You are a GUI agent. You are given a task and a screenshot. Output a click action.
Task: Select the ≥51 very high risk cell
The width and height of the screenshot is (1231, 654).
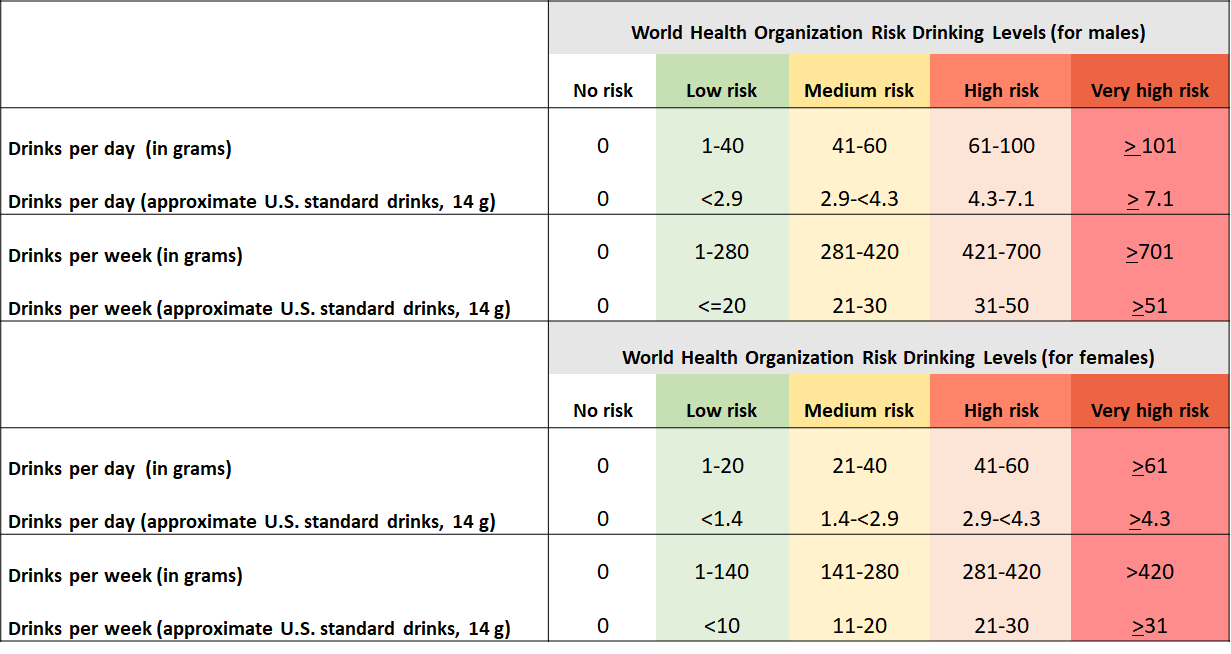tap(1149, 306)
